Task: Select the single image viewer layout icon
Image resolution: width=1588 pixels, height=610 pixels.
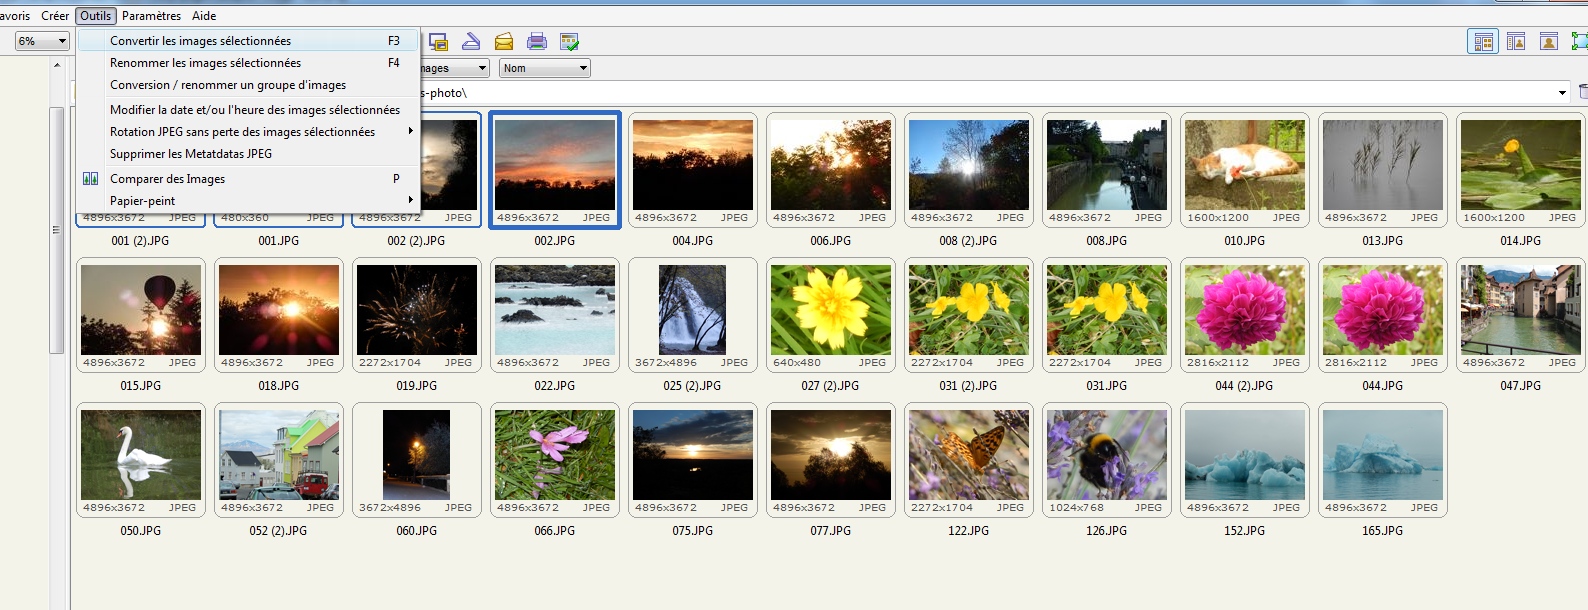Action: coord(1549,42)
